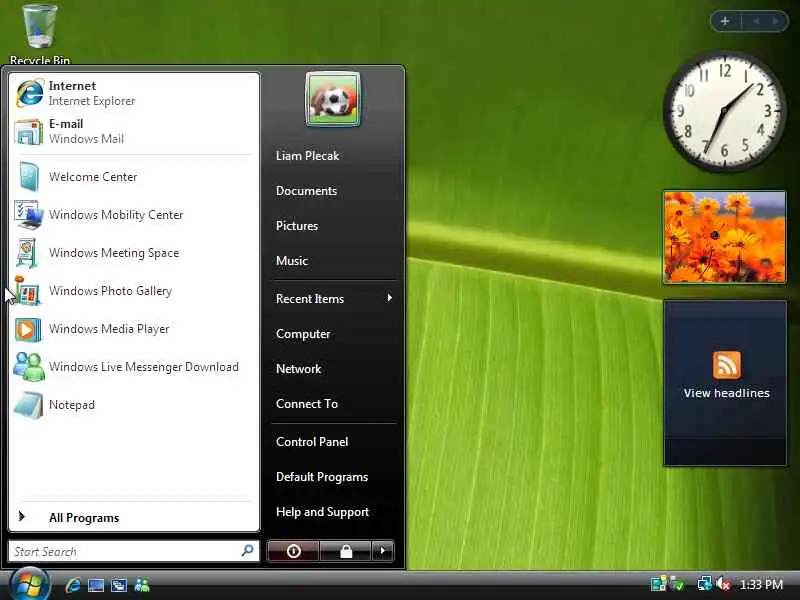Click dual-monitor network tray icon
The image size is (800, 600).
705,584
